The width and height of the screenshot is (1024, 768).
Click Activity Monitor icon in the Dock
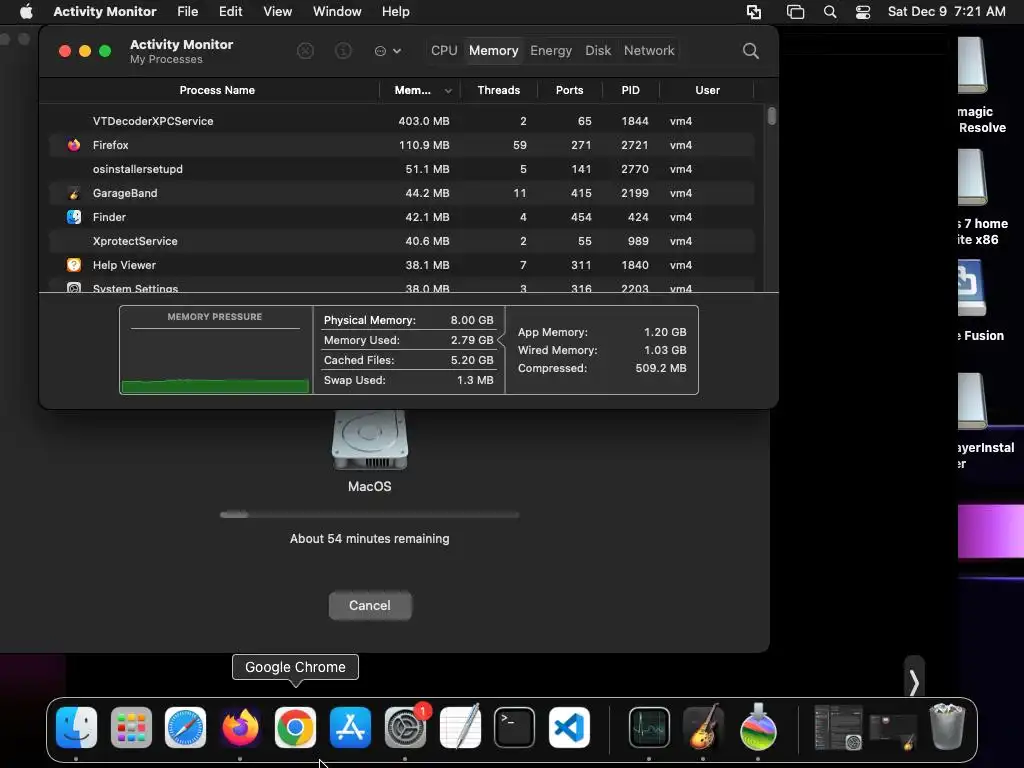(649, 727)
